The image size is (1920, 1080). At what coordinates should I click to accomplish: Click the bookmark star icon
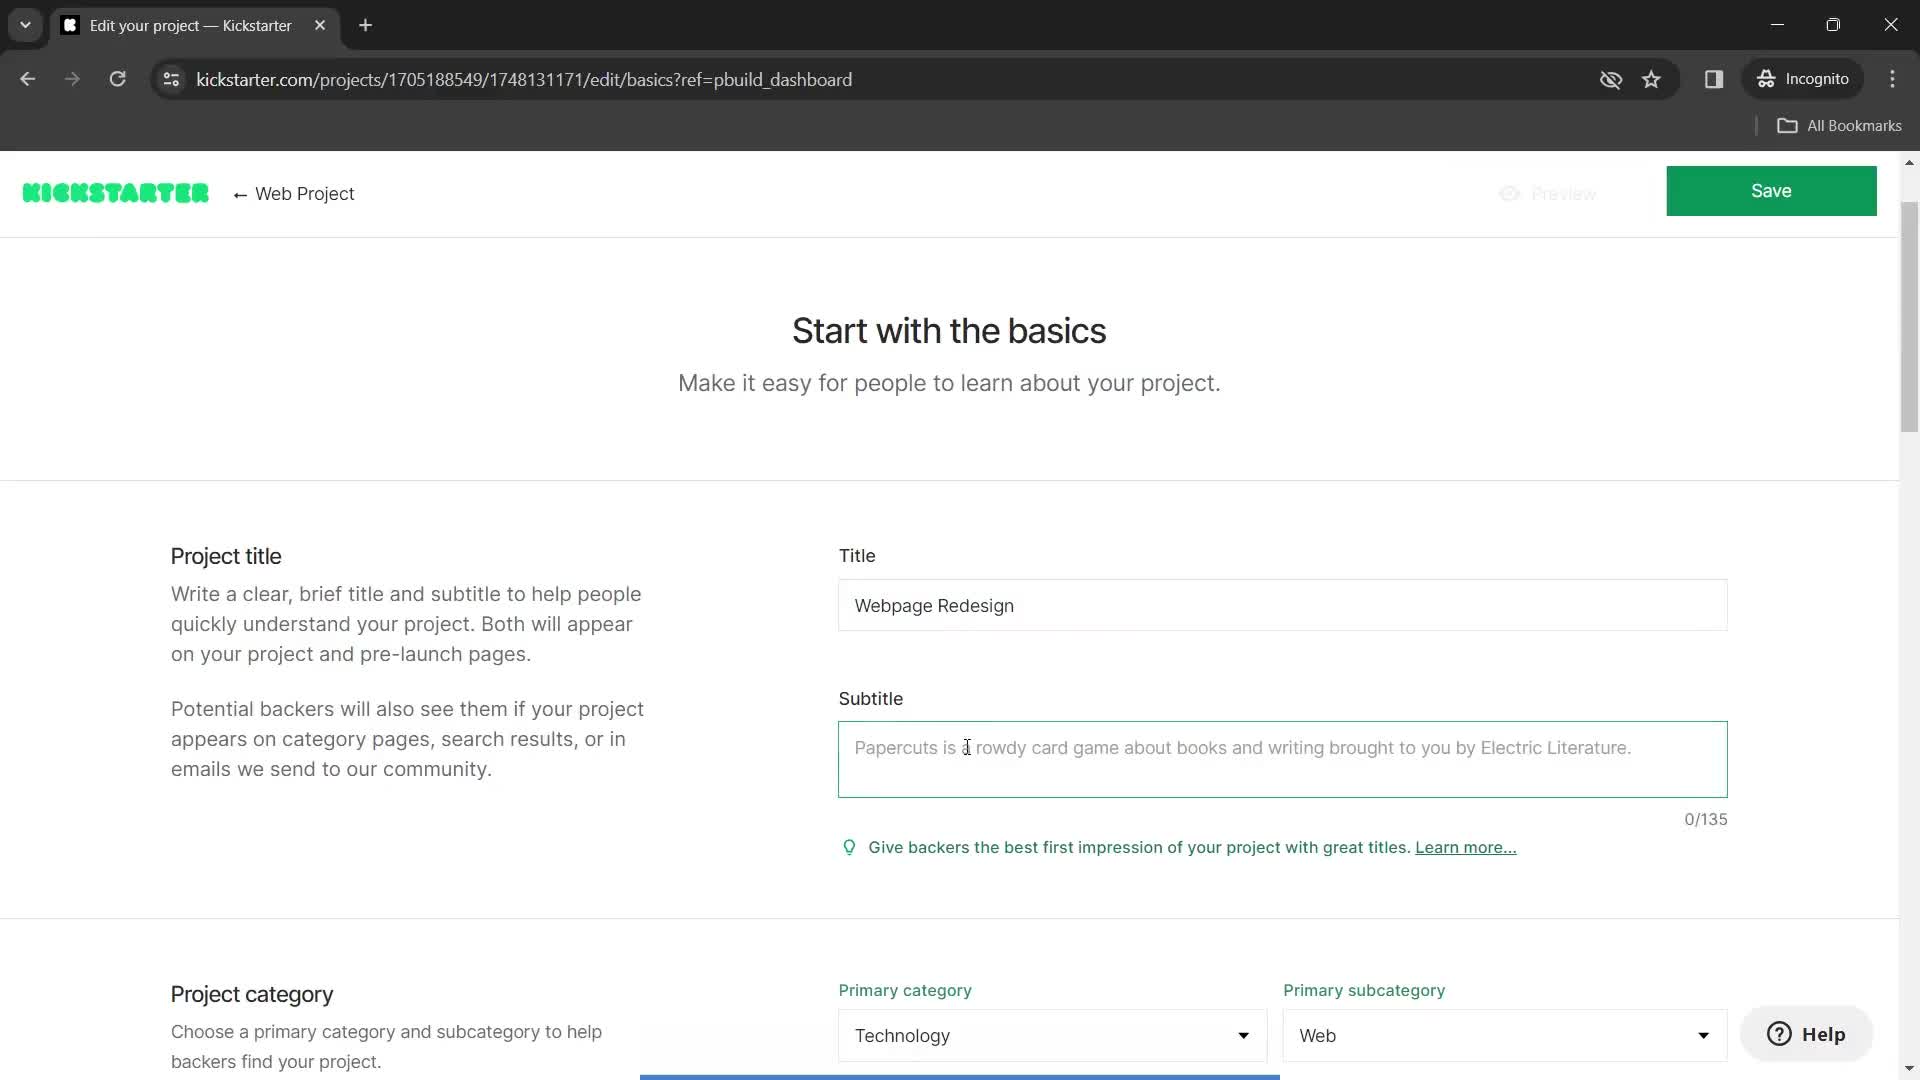[x=1652, y=79]
